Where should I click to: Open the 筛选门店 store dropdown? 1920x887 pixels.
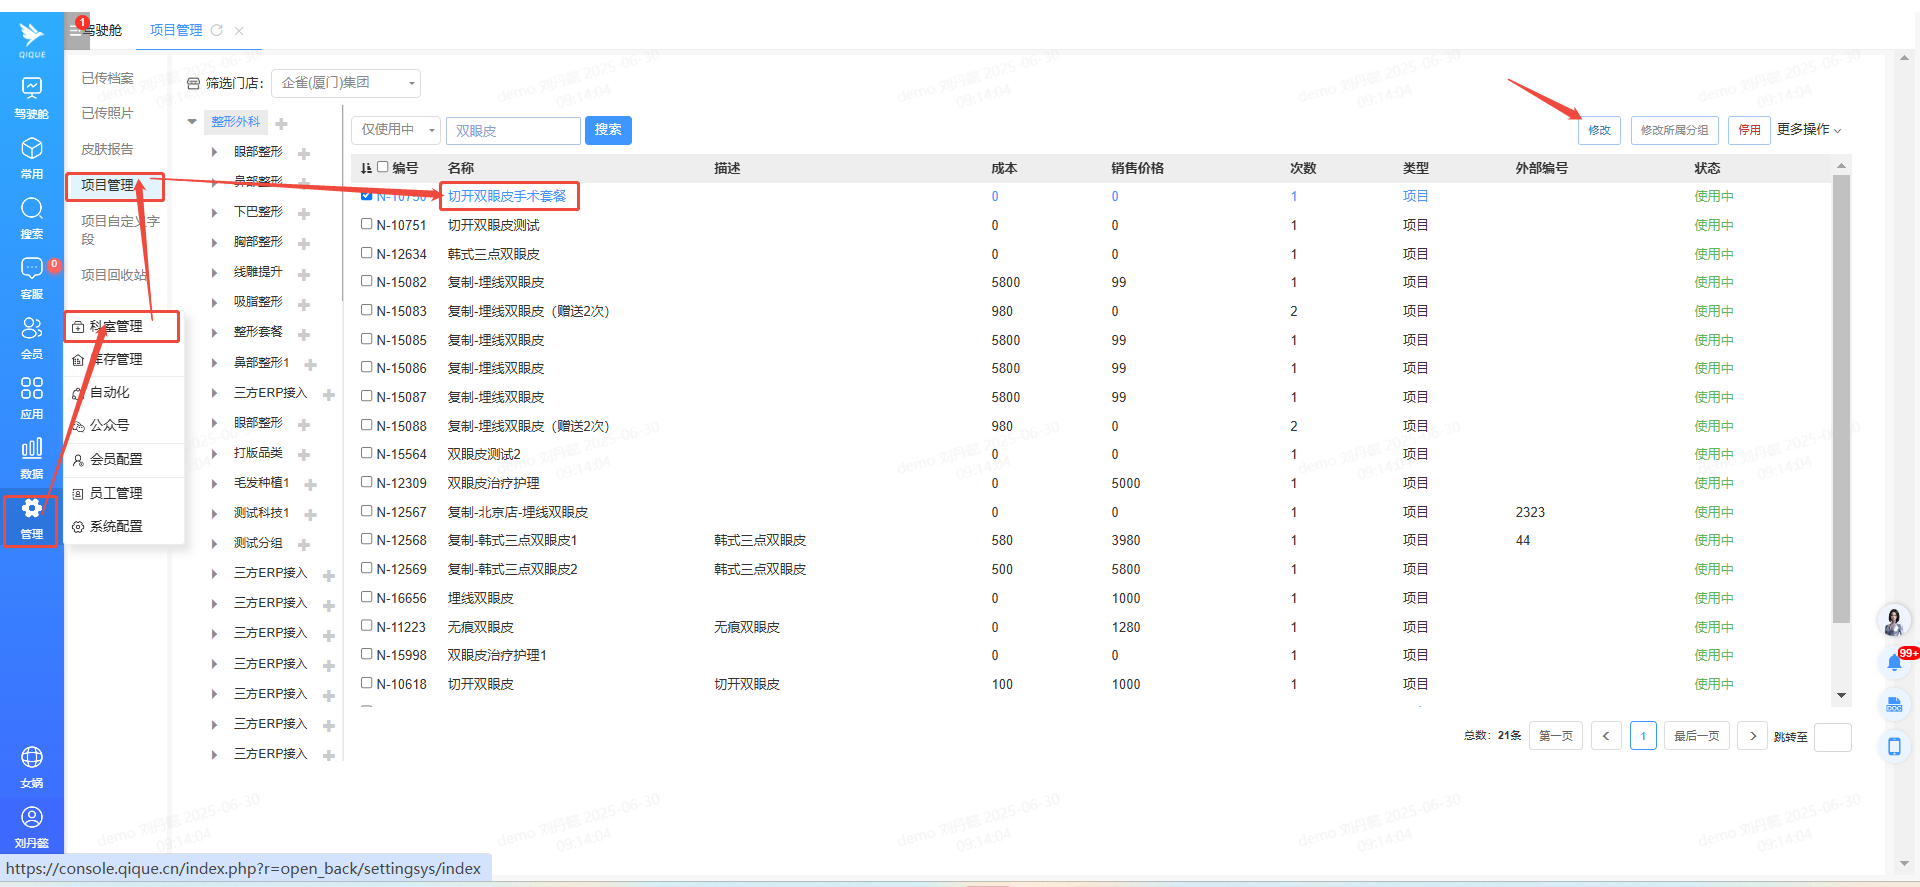(x=347, y=83)
